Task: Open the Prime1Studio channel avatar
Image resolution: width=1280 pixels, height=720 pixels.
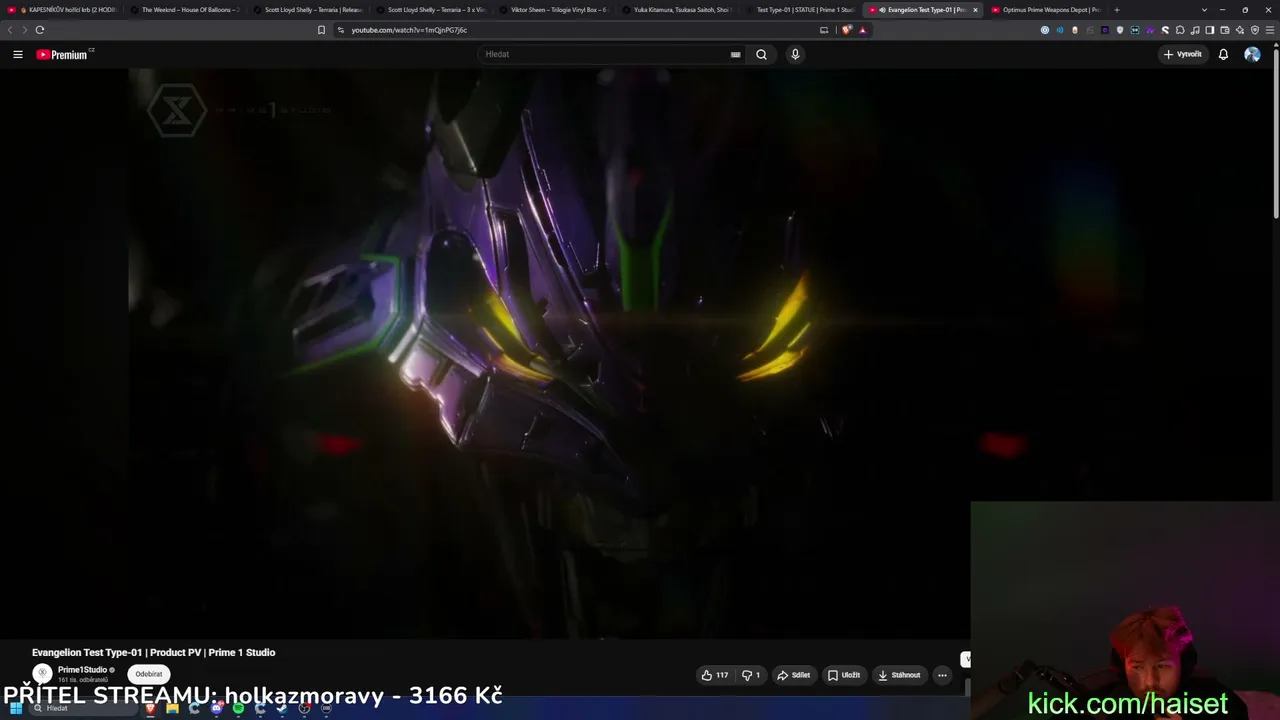Action: (x=42, y=674)
